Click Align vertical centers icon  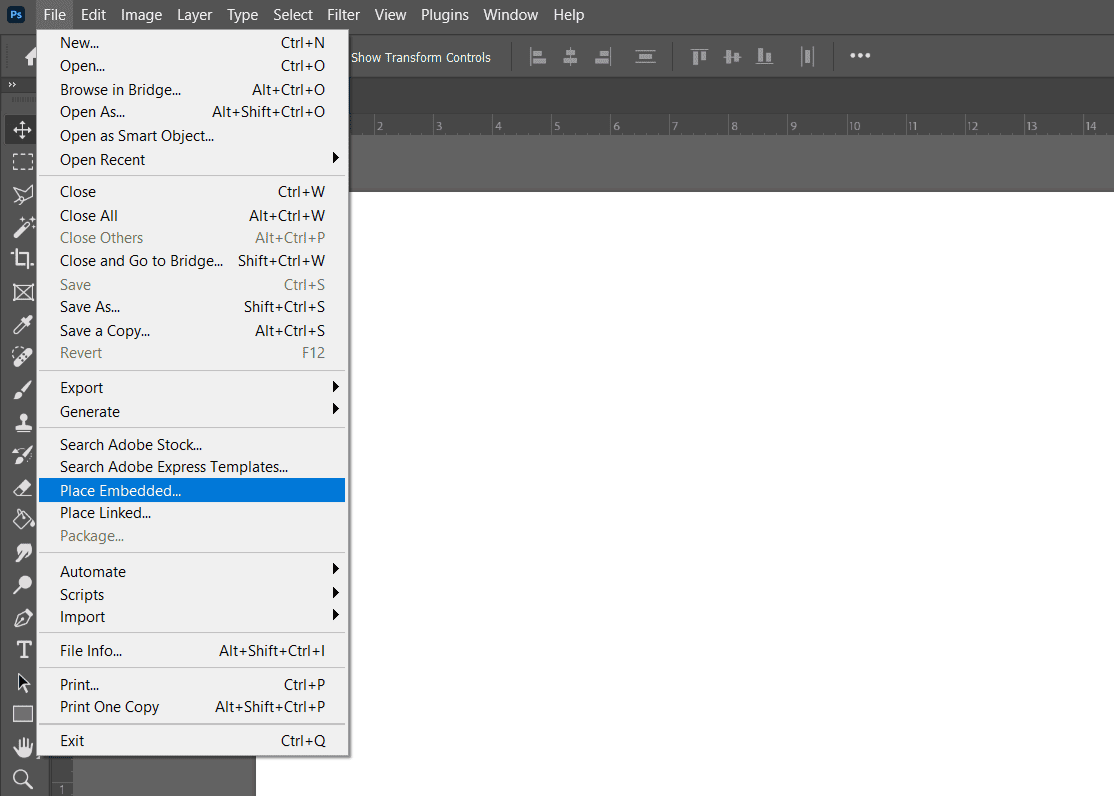tap(732, 57)
